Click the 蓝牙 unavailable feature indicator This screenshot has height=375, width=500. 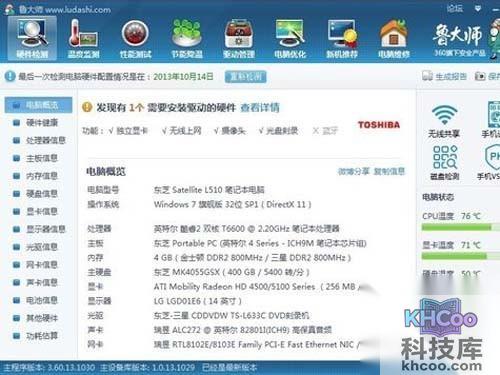325,131
